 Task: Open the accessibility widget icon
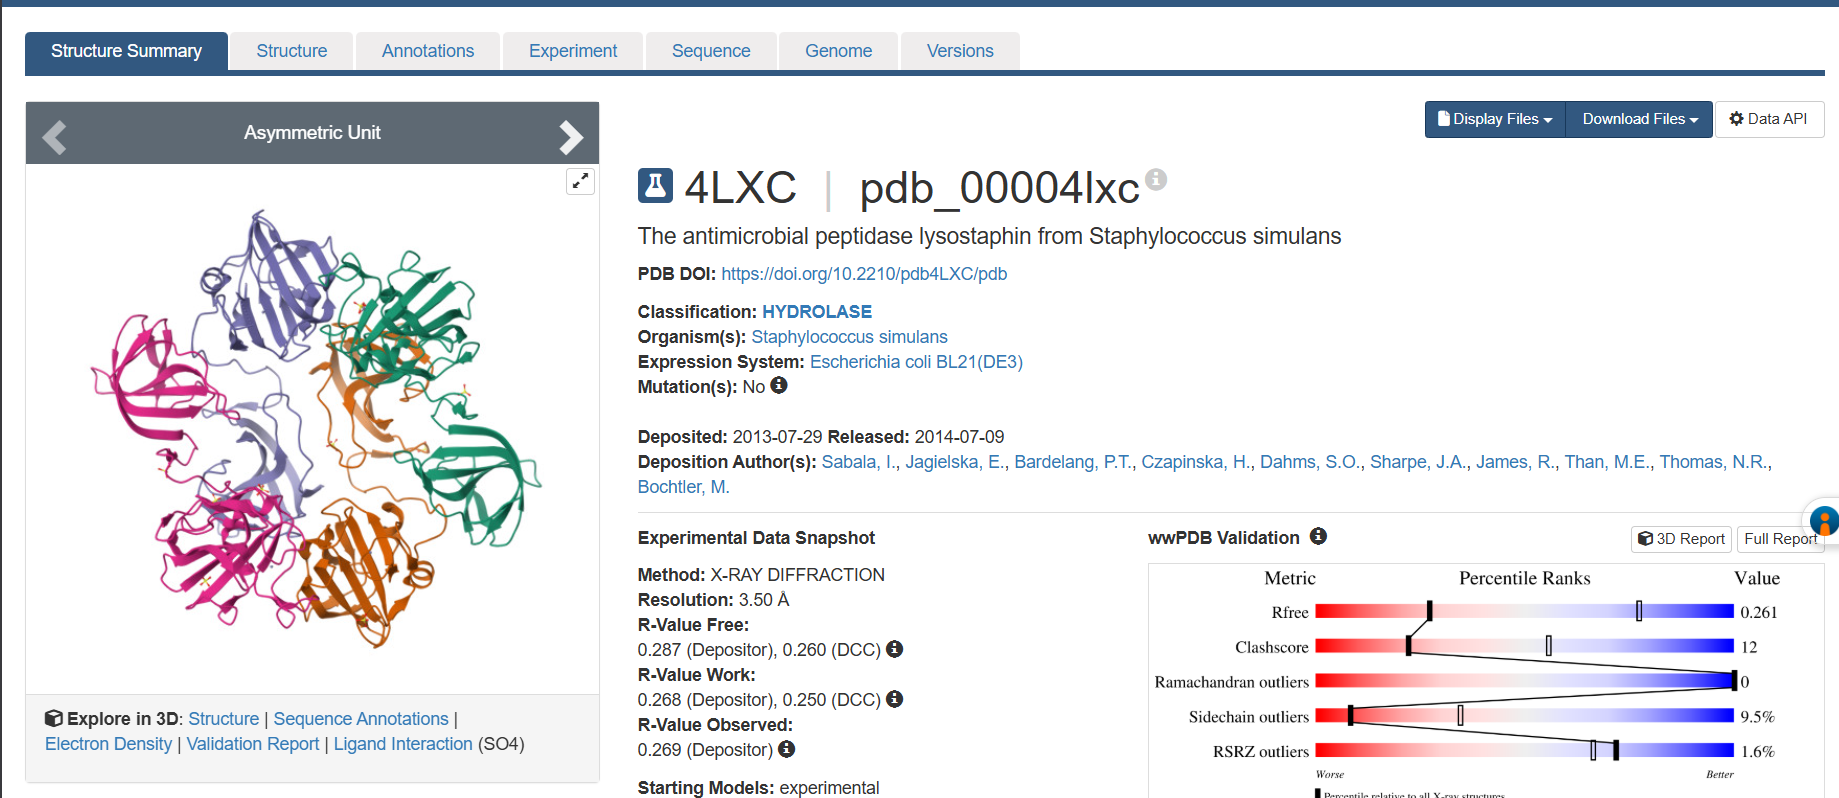[x=1824, y=521]
